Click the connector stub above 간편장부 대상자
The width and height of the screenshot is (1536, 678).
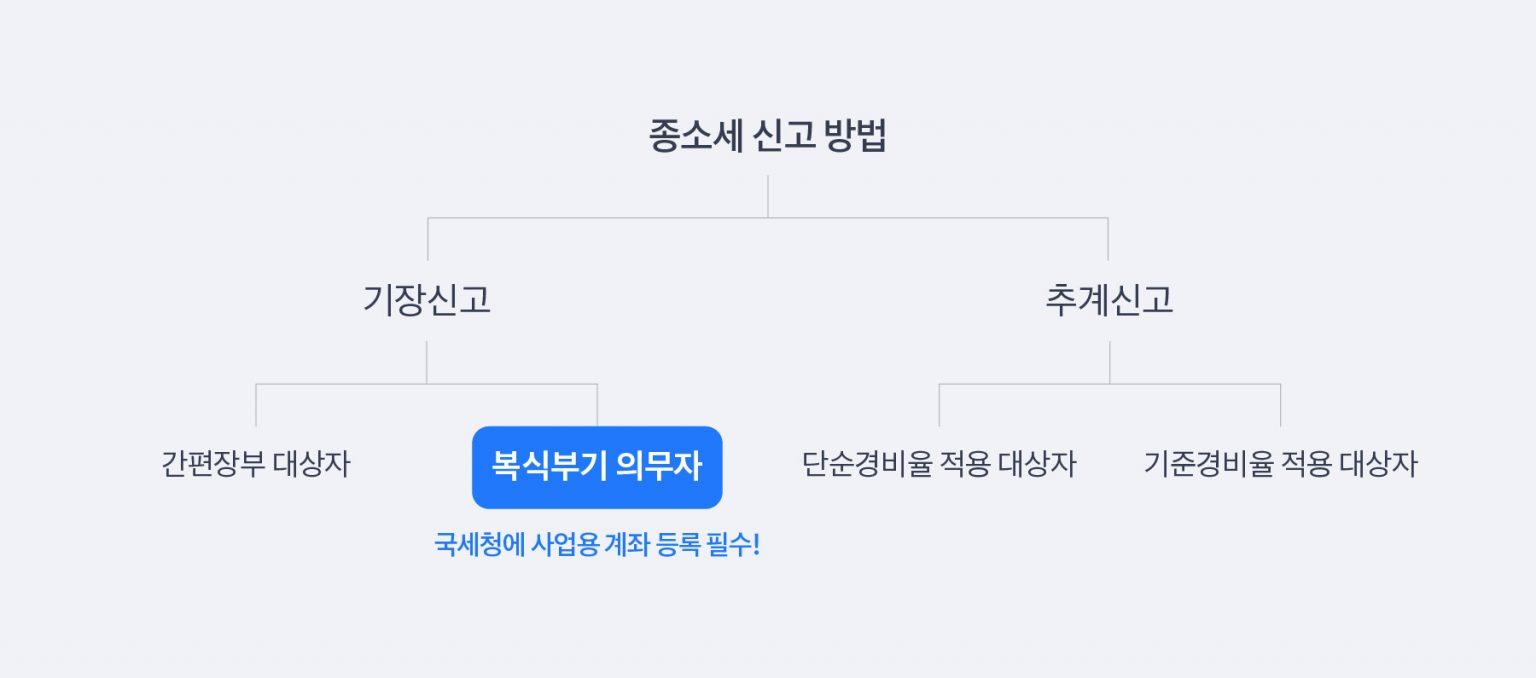(x=256, y=405)
